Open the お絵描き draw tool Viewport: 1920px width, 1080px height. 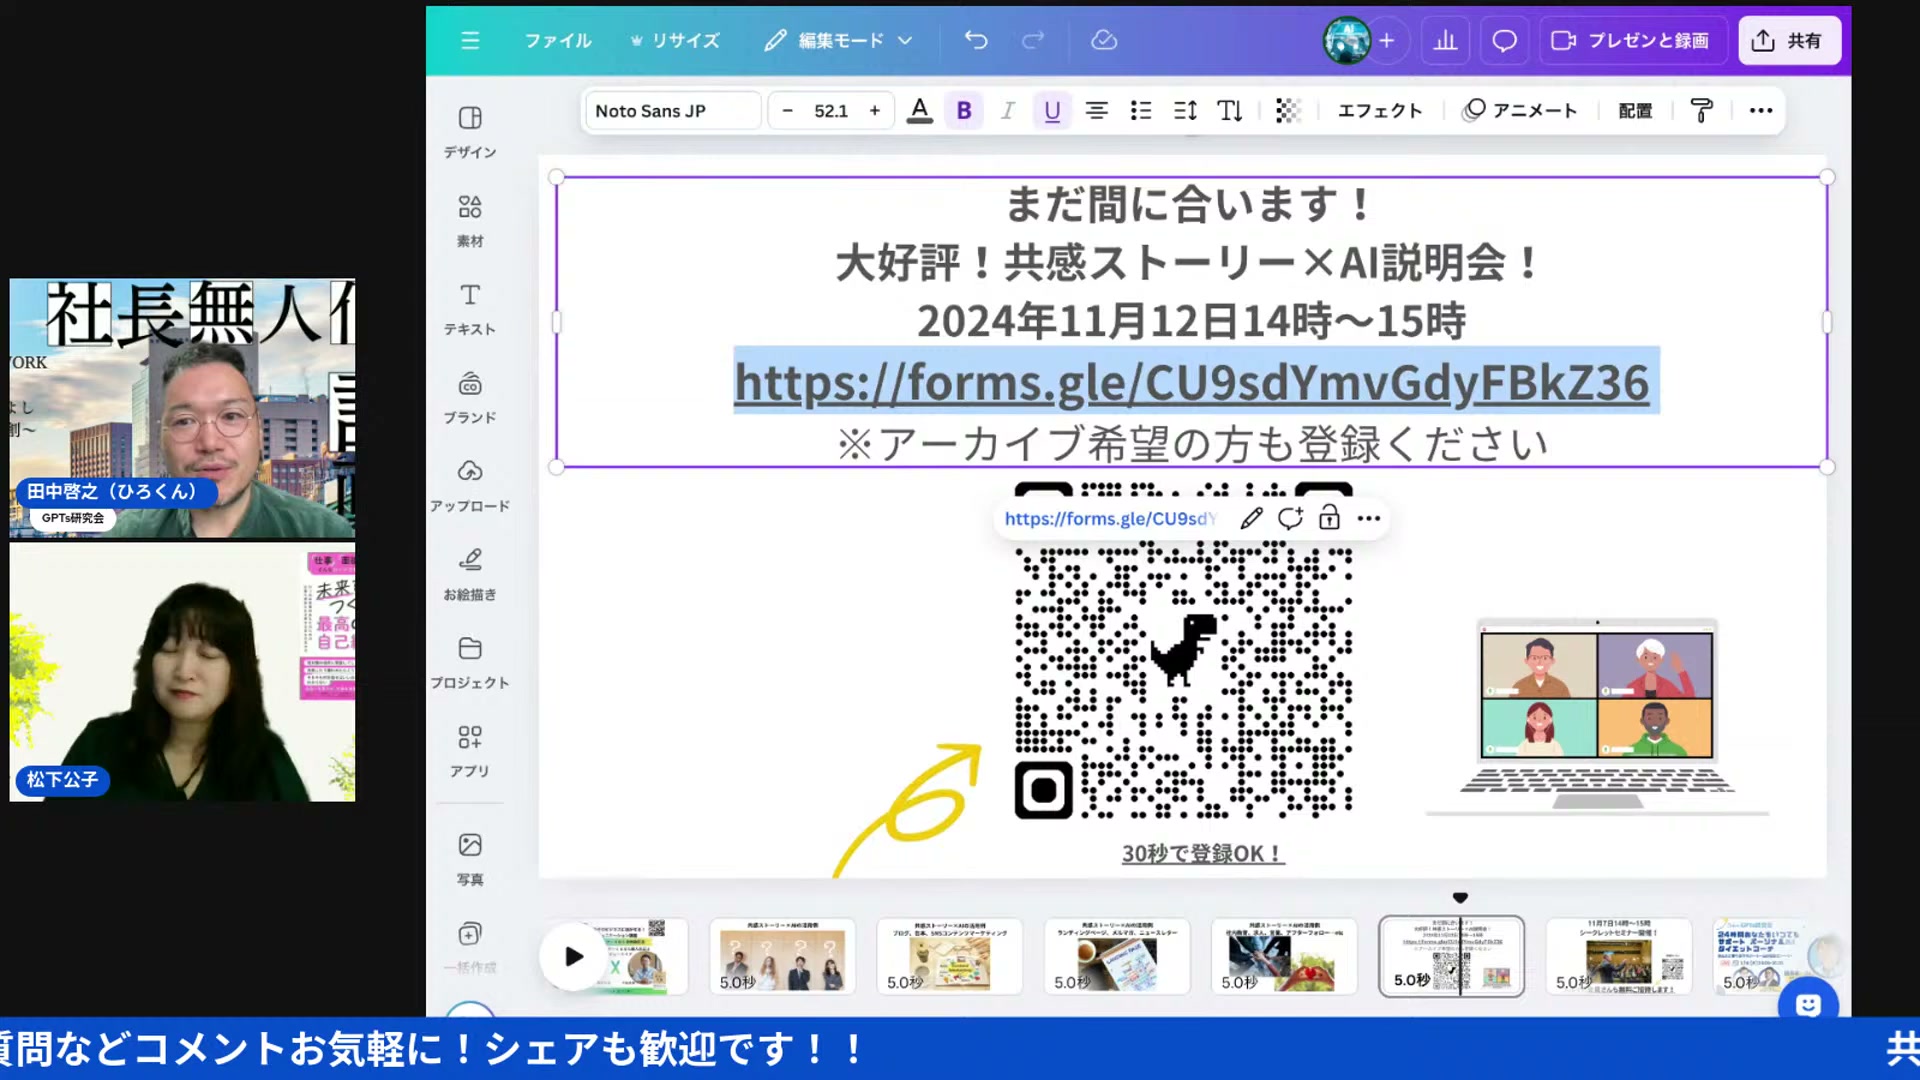pos(470,575)
